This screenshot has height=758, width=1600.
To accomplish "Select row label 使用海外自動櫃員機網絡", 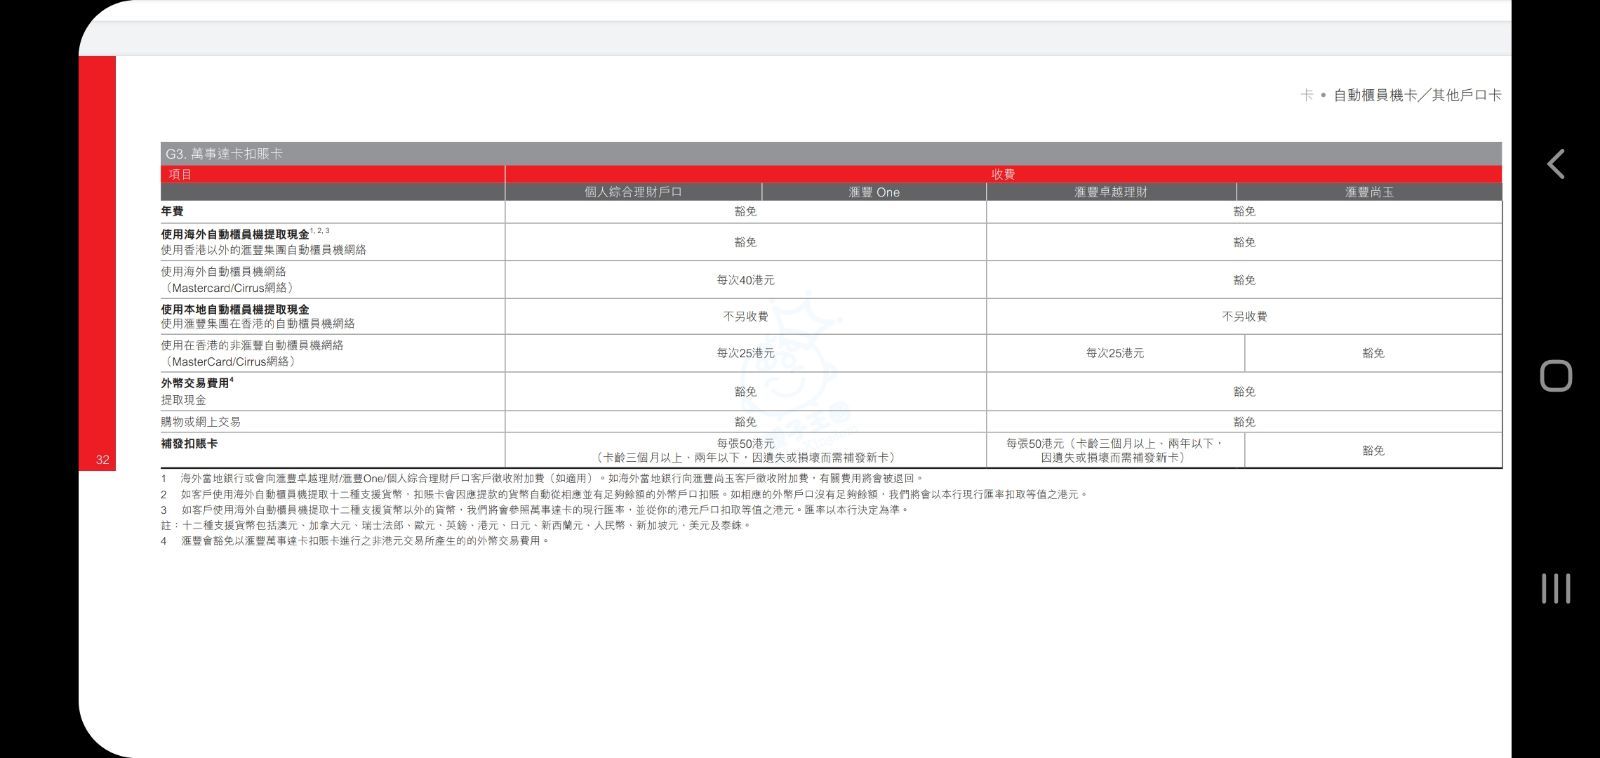I will coord(223,271).
